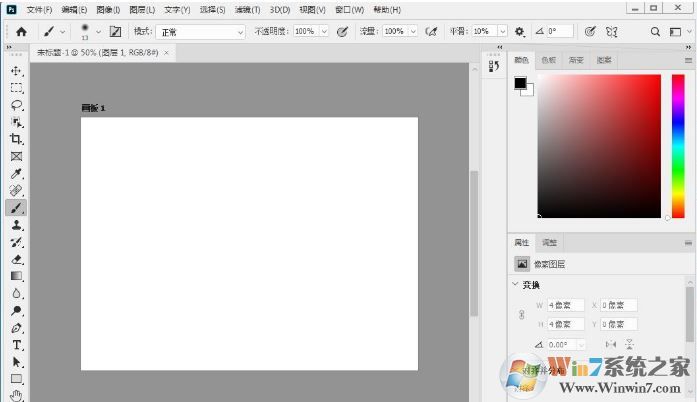Toggle link between width and height
This screenshot has height=402, width=697.
[520, 314]
